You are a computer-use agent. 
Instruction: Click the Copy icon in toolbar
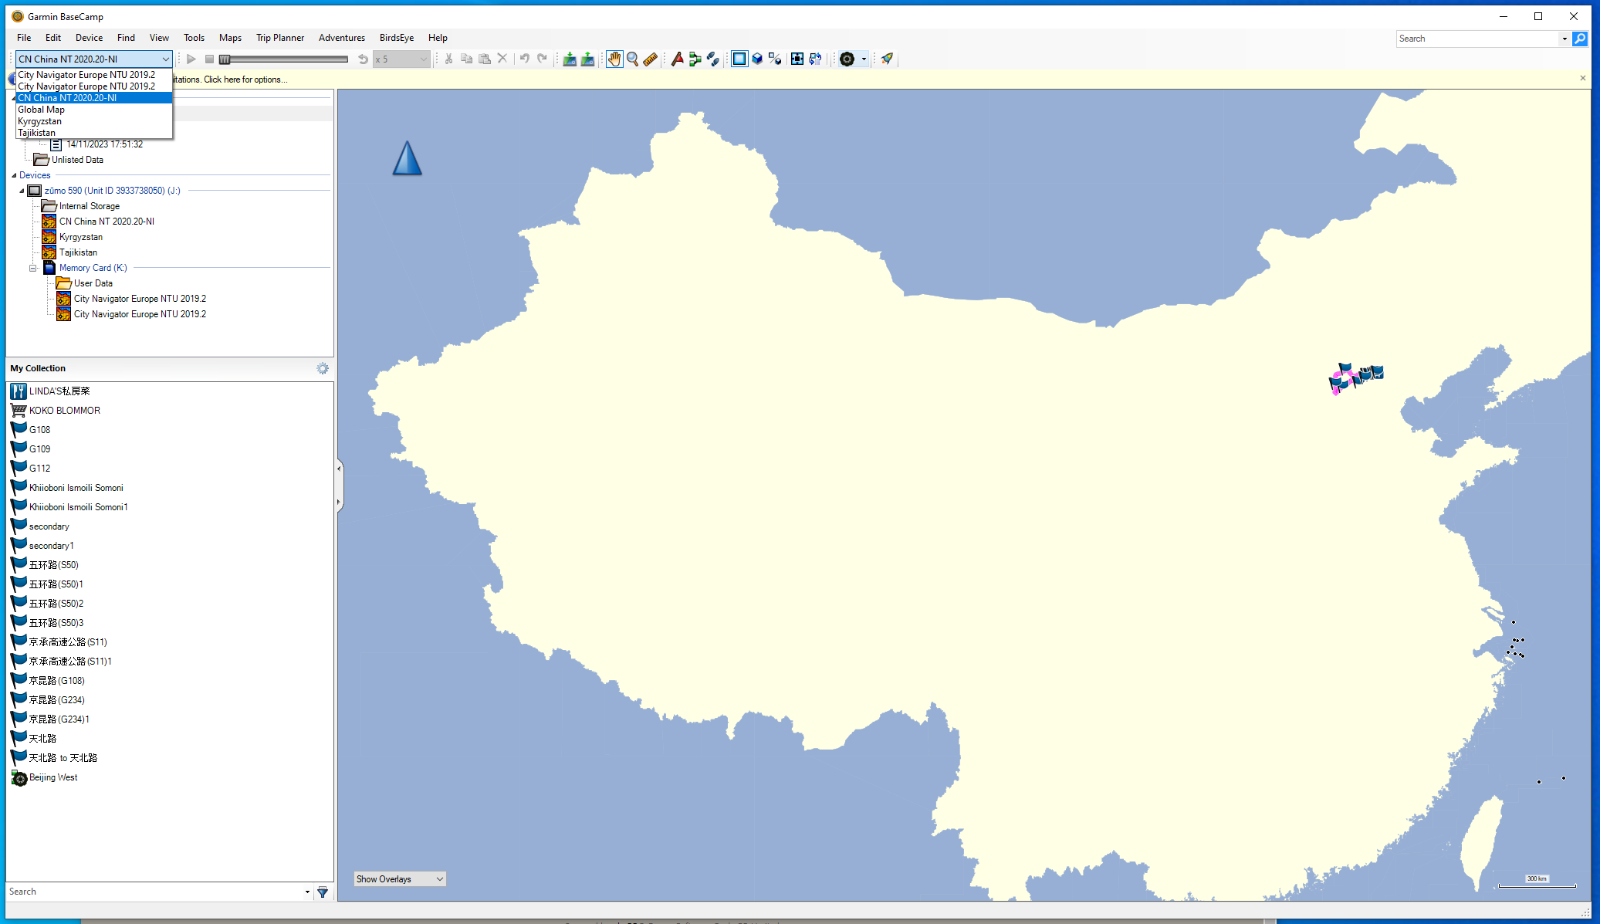click(x=467, y=59)
